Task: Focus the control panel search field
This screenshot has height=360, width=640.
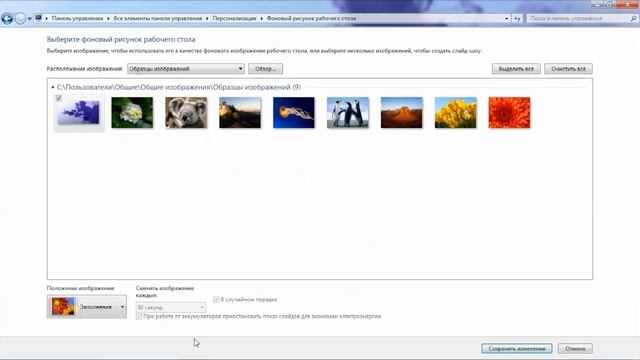Action: (x=578, y=18)
